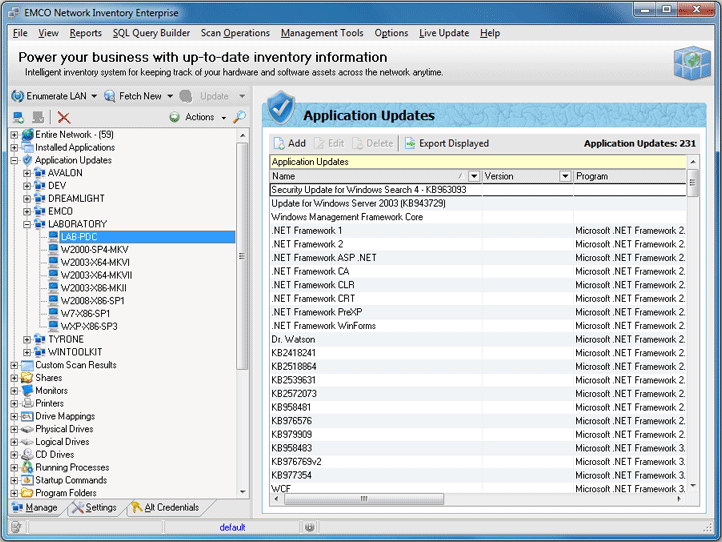Click the Program column header

coord(629,176)
